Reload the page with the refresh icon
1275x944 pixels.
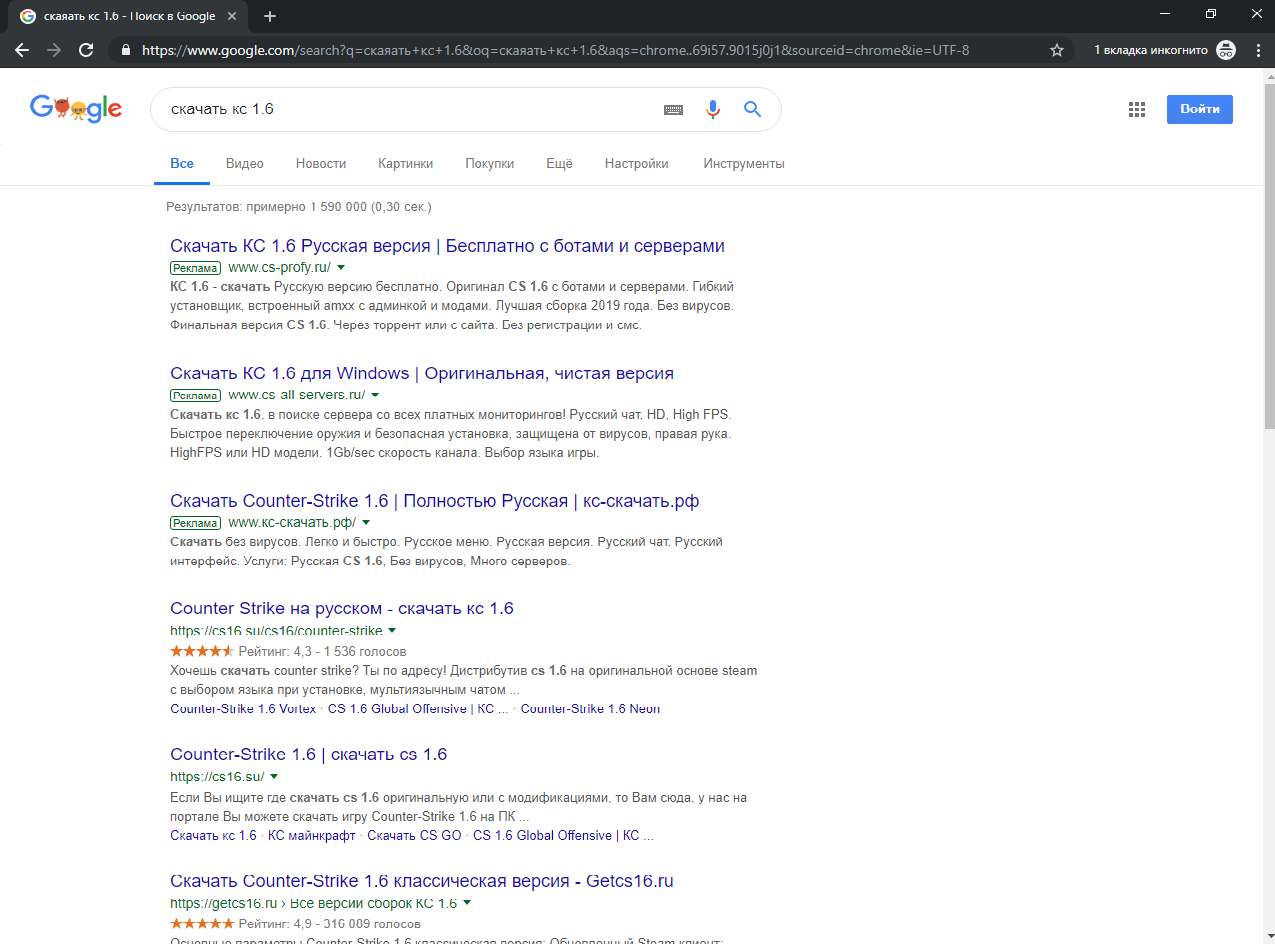tap(86, 50)
